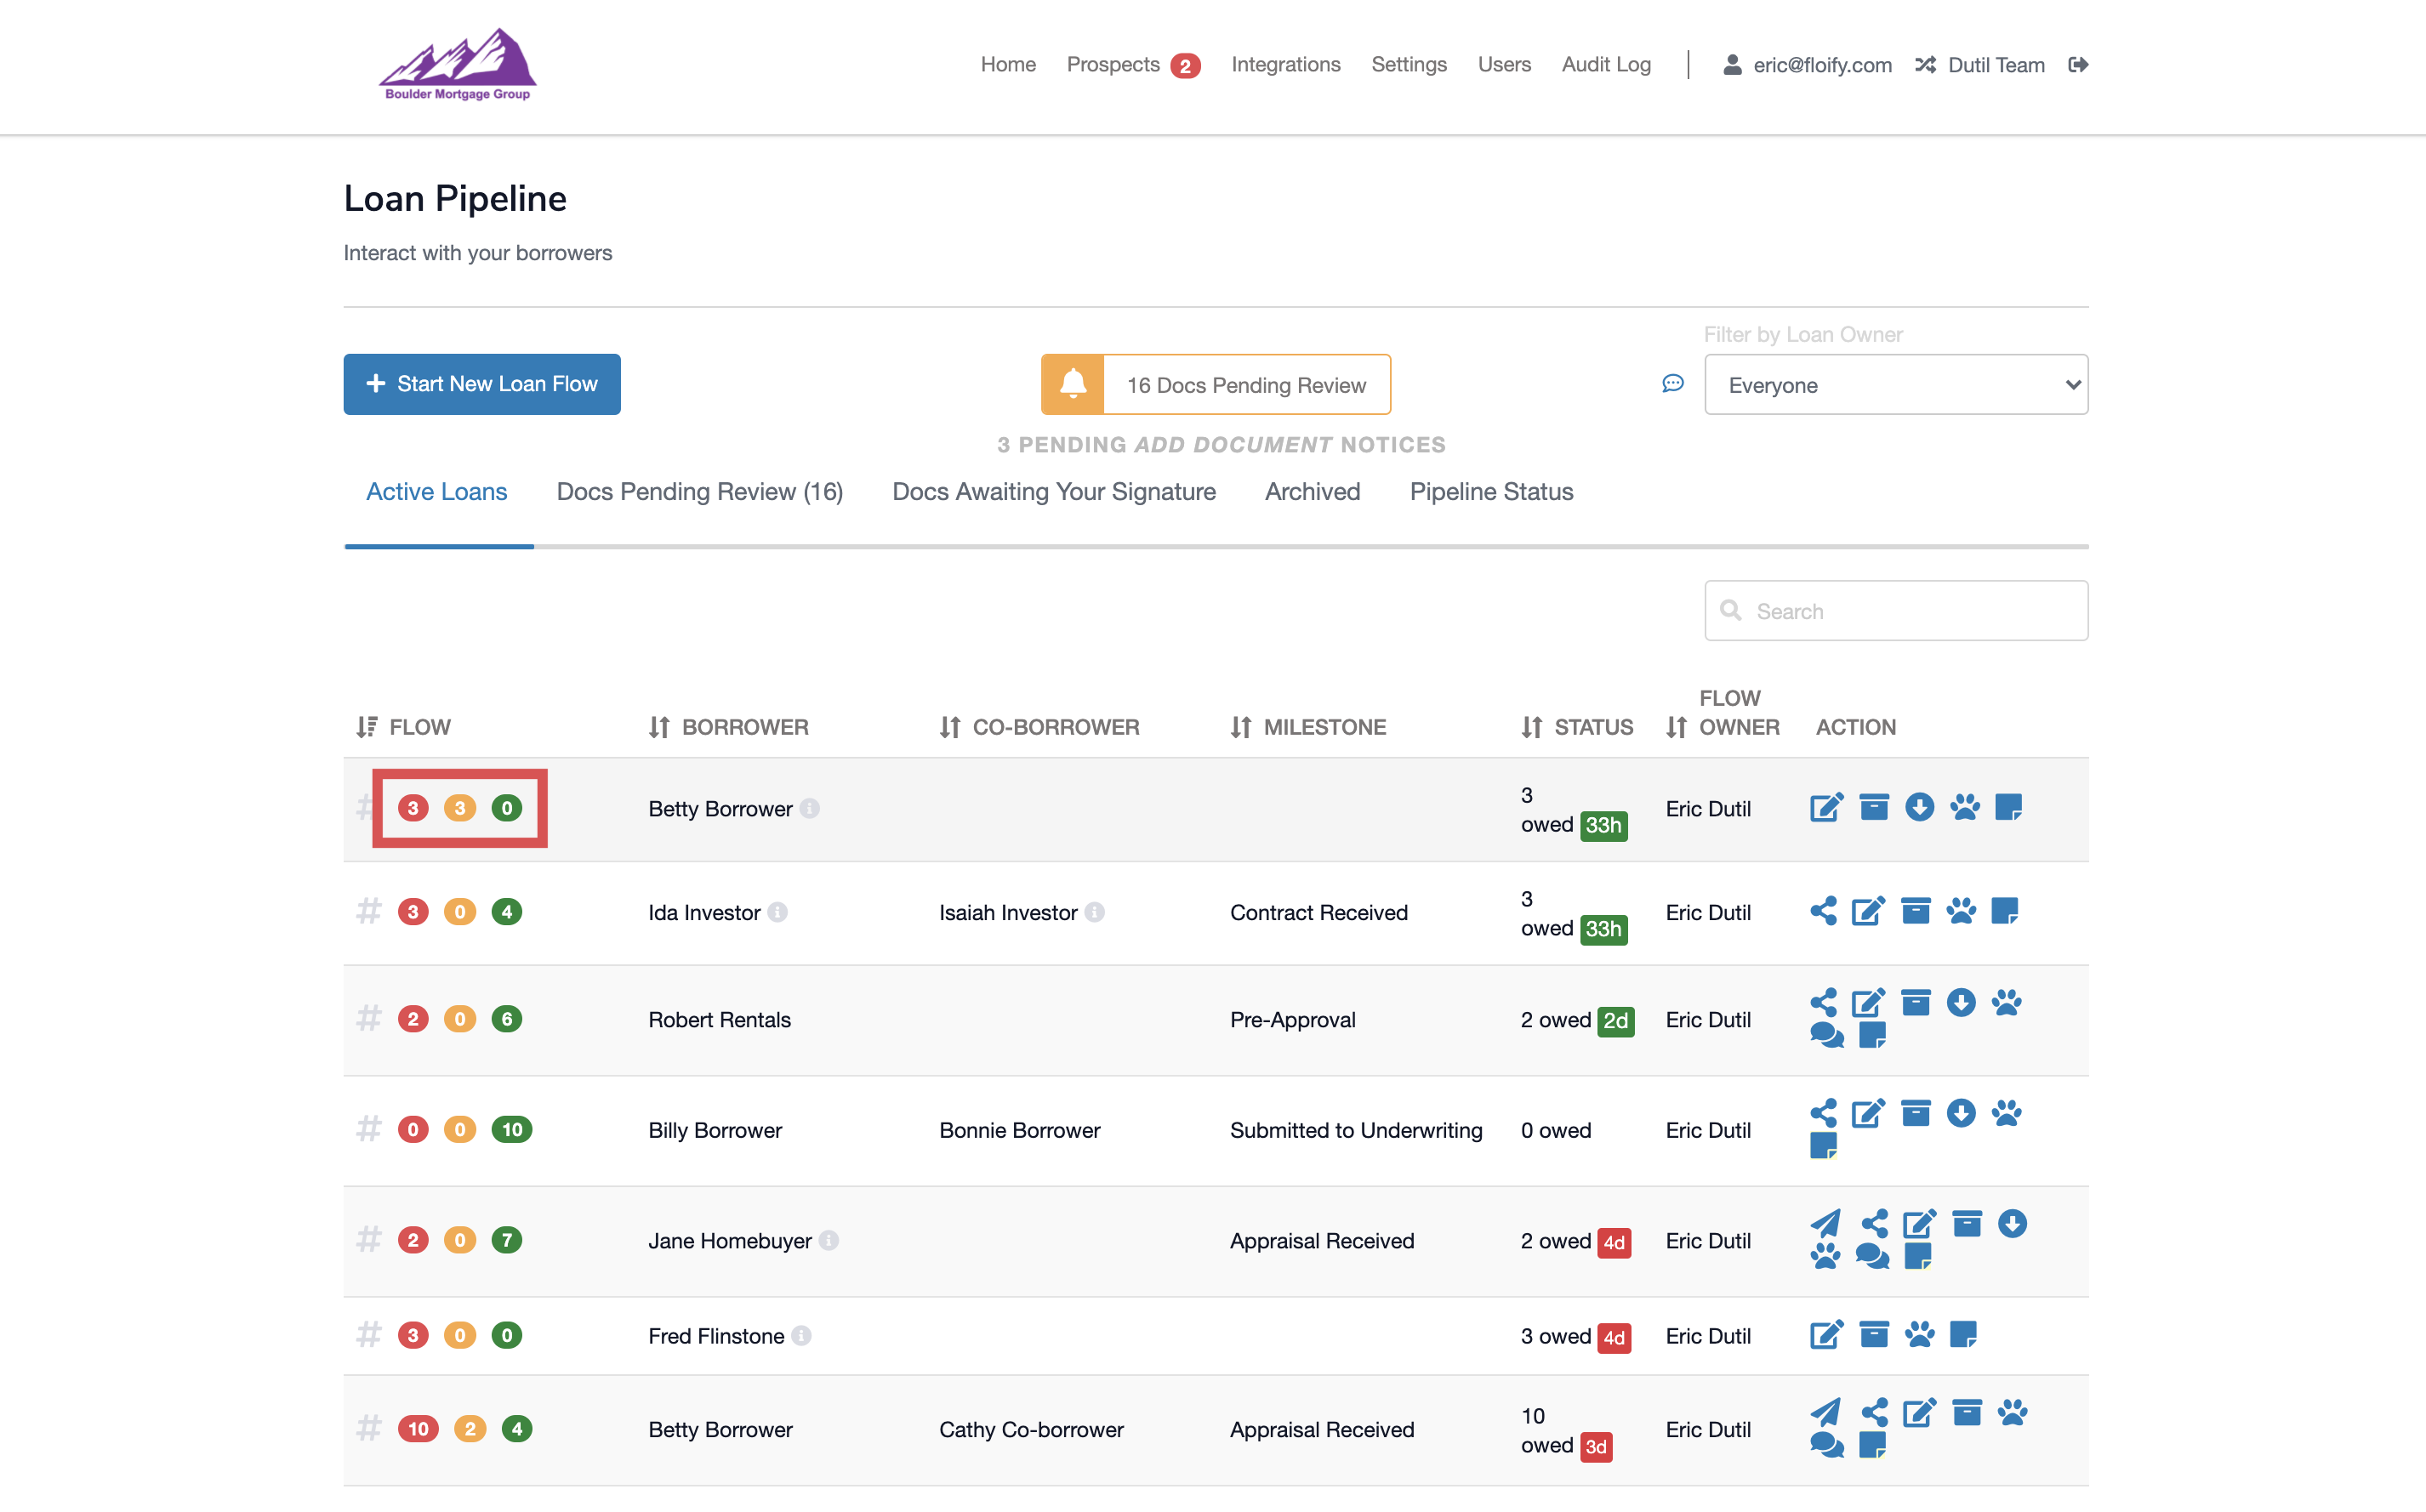The width and height of the screenshot is (2426, 1512).
Task: Open the Docs Pending Review (16) tab
Action: (700, 492)
